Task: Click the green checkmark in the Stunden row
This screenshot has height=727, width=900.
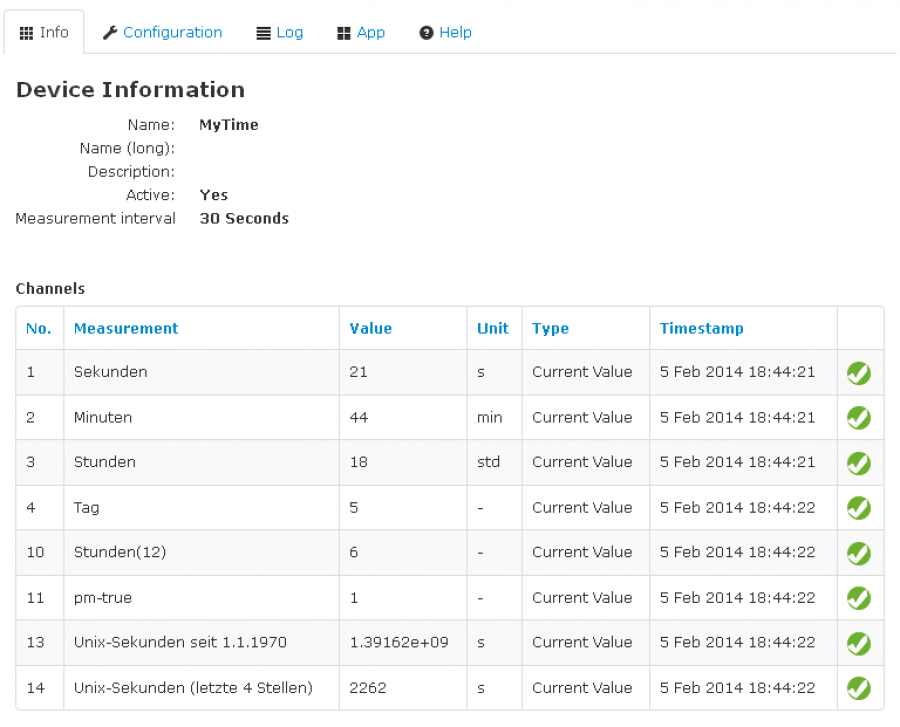Action: pyautogui.click(x=858, y=463)
